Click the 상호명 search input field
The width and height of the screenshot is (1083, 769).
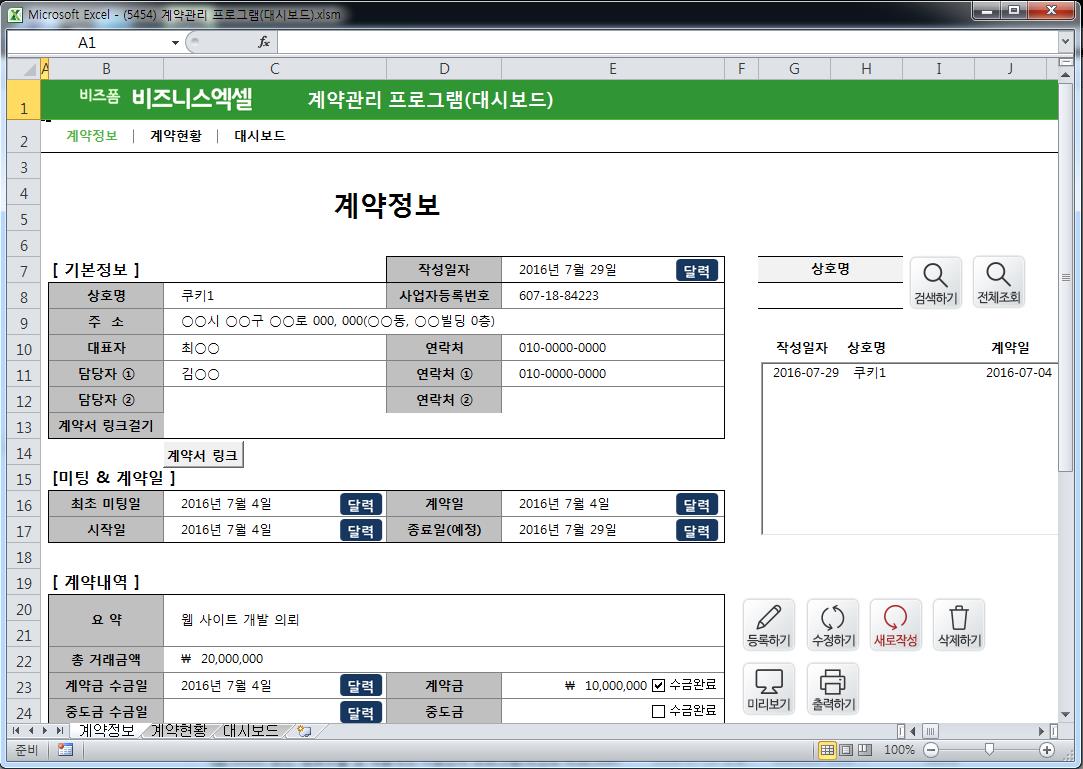pos(830,295)
